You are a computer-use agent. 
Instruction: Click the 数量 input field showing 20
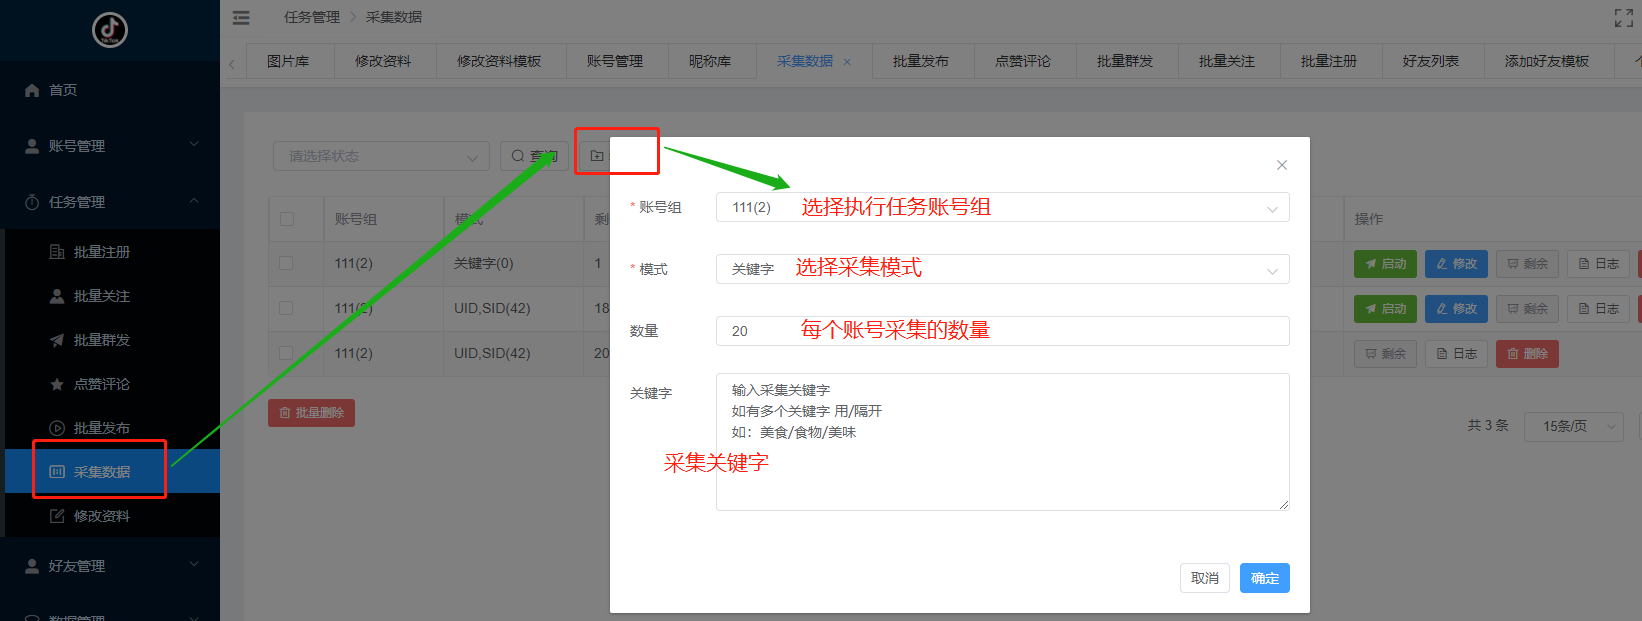pyautogui.click(x=1002, y=331)
